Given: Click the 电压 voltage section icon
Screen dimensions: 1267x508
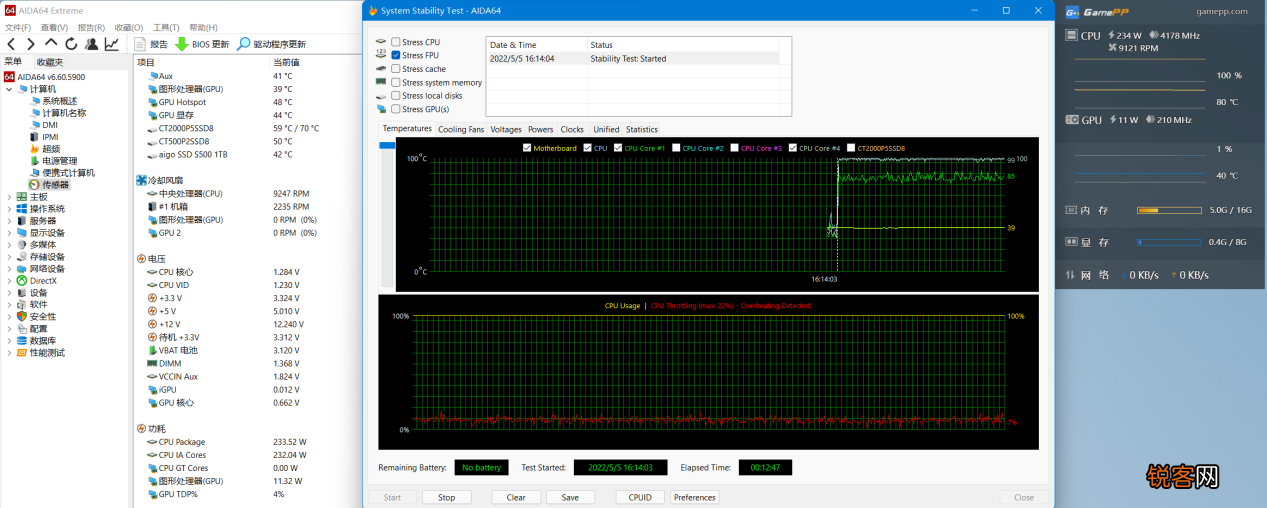Looking at the screenshot, I should point(140,258).
